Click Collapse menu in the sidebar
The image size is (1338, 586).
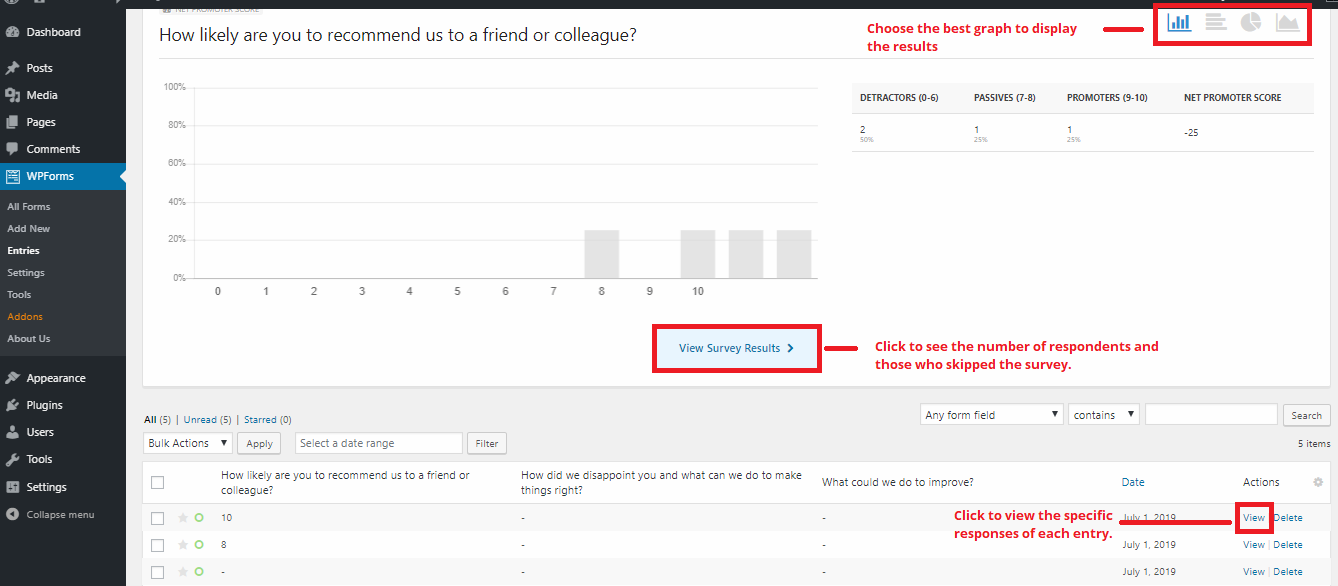60,514
